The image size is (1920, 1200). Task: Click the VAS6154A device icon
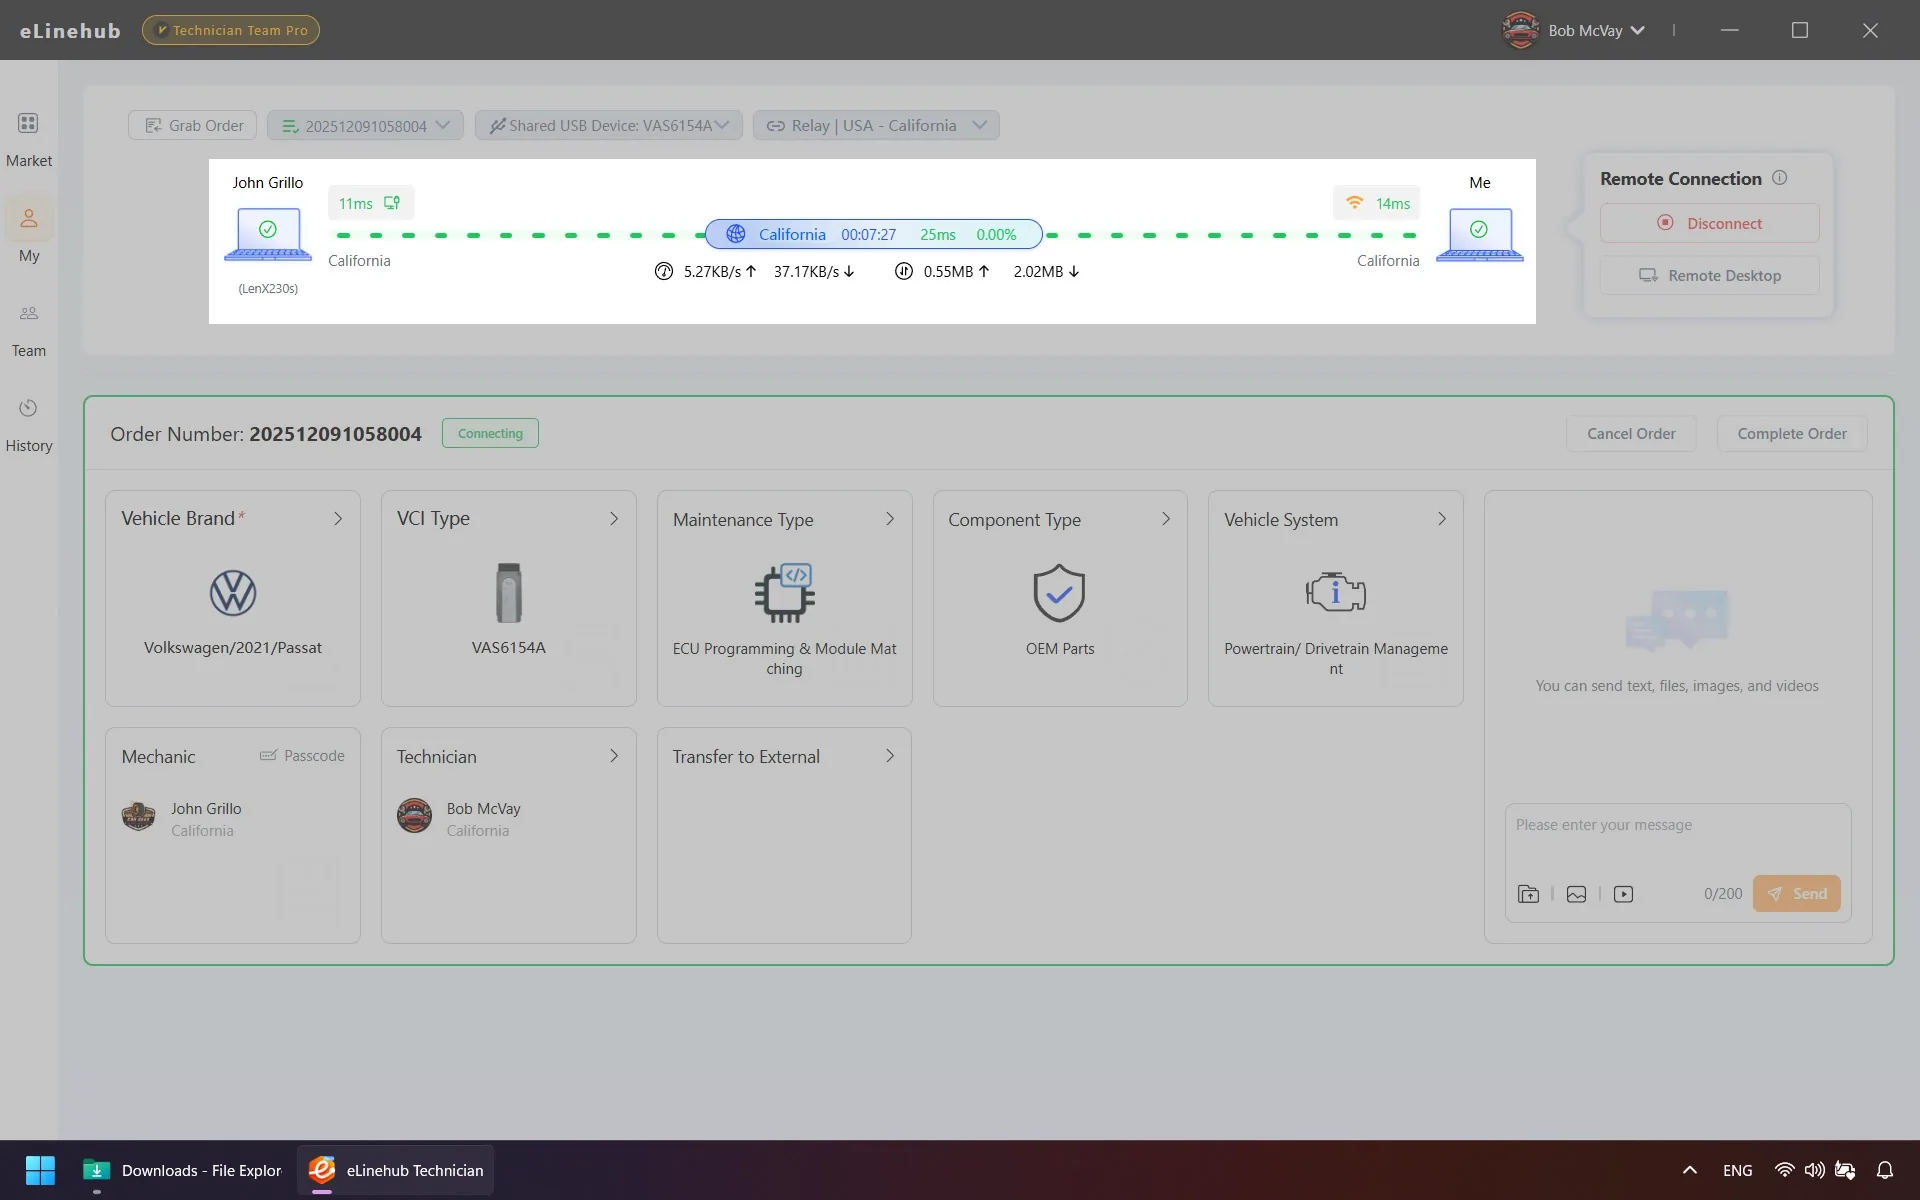click(x=509, y=593)
